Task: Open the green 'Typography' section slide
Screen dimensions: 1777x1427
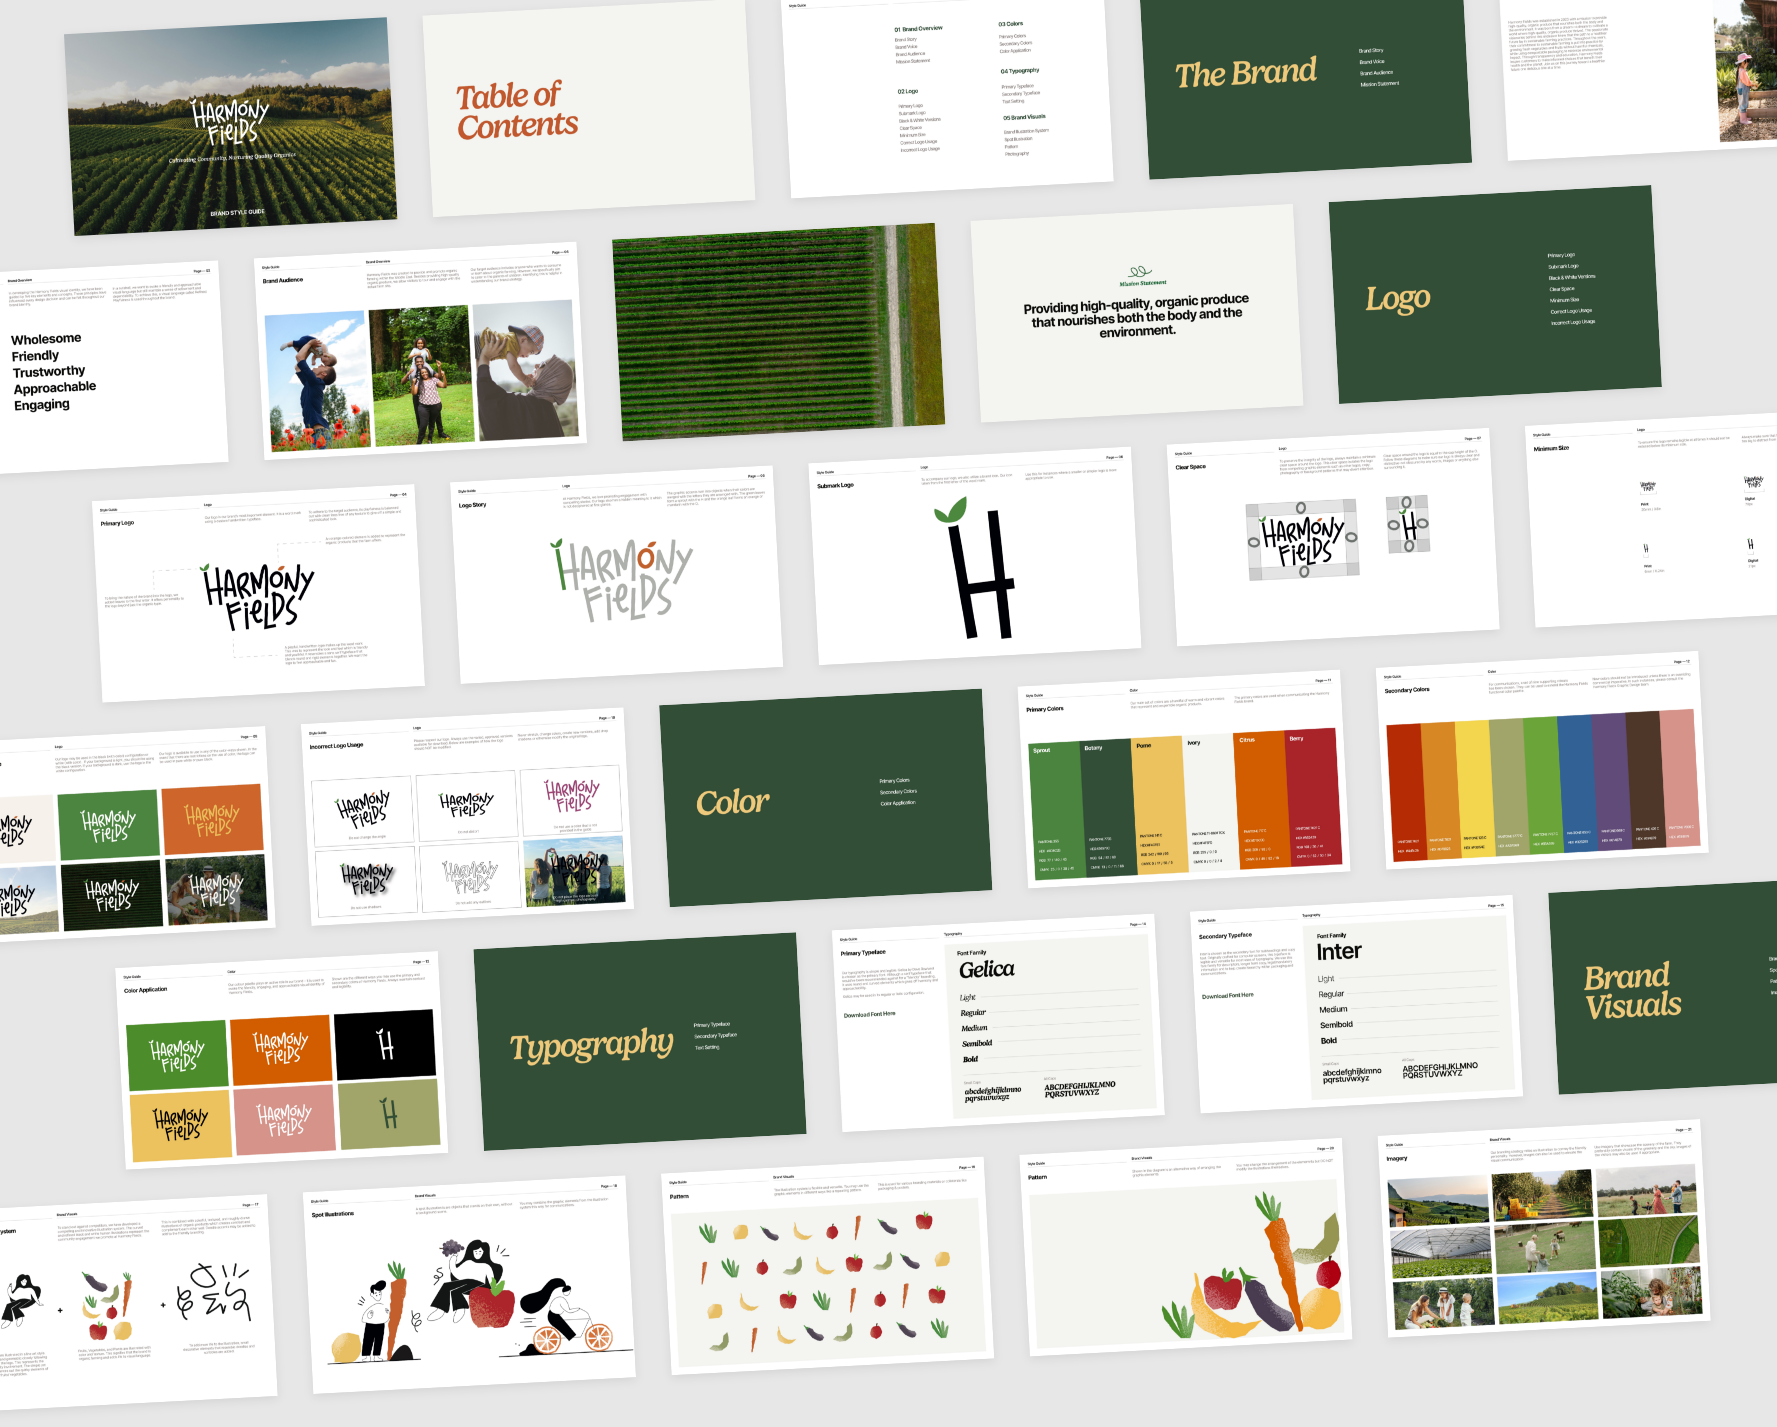Action: [640, 1042]
